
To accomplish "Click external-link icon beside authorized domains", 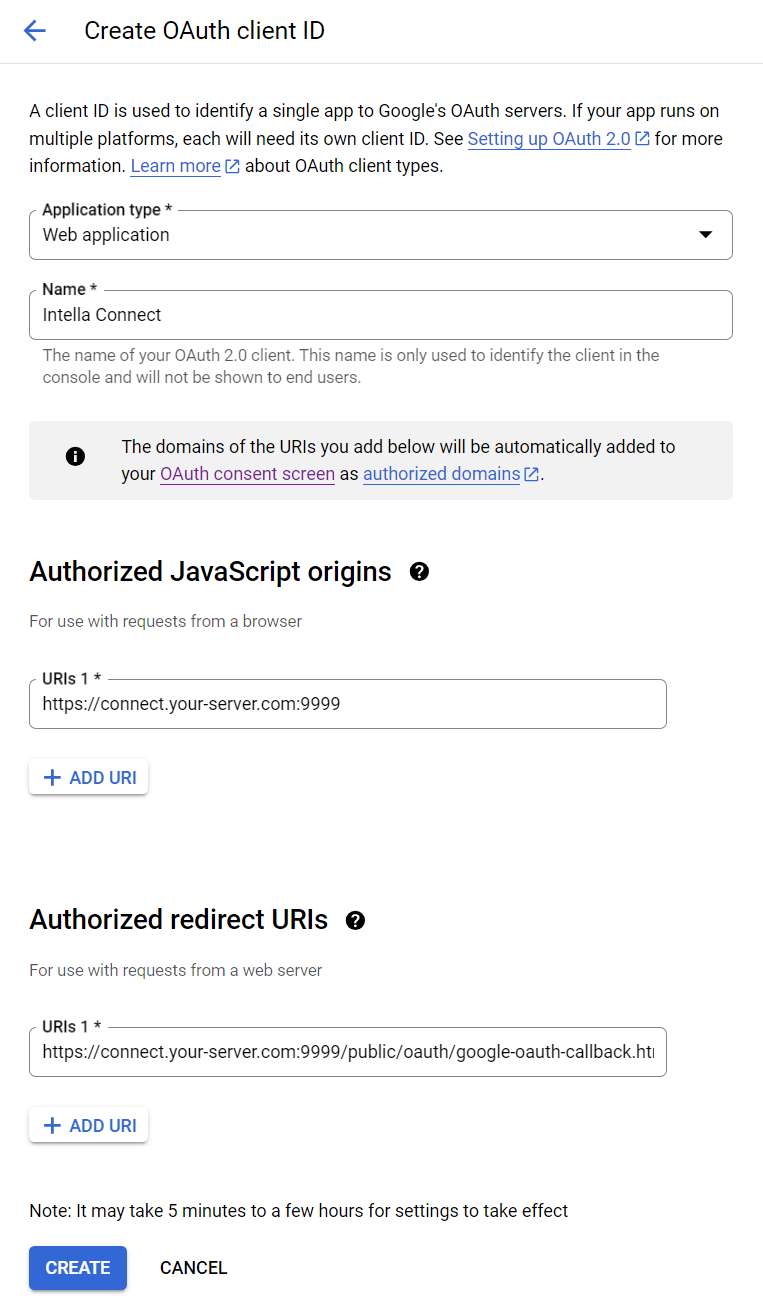I will click(532, 474).
